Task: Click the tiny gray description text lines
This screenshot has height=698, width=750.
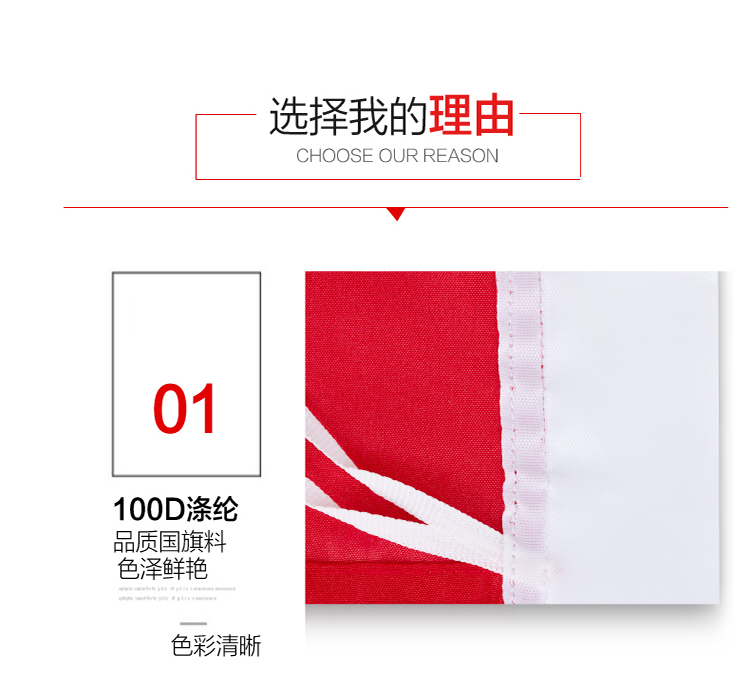Action: coord(177,593)
